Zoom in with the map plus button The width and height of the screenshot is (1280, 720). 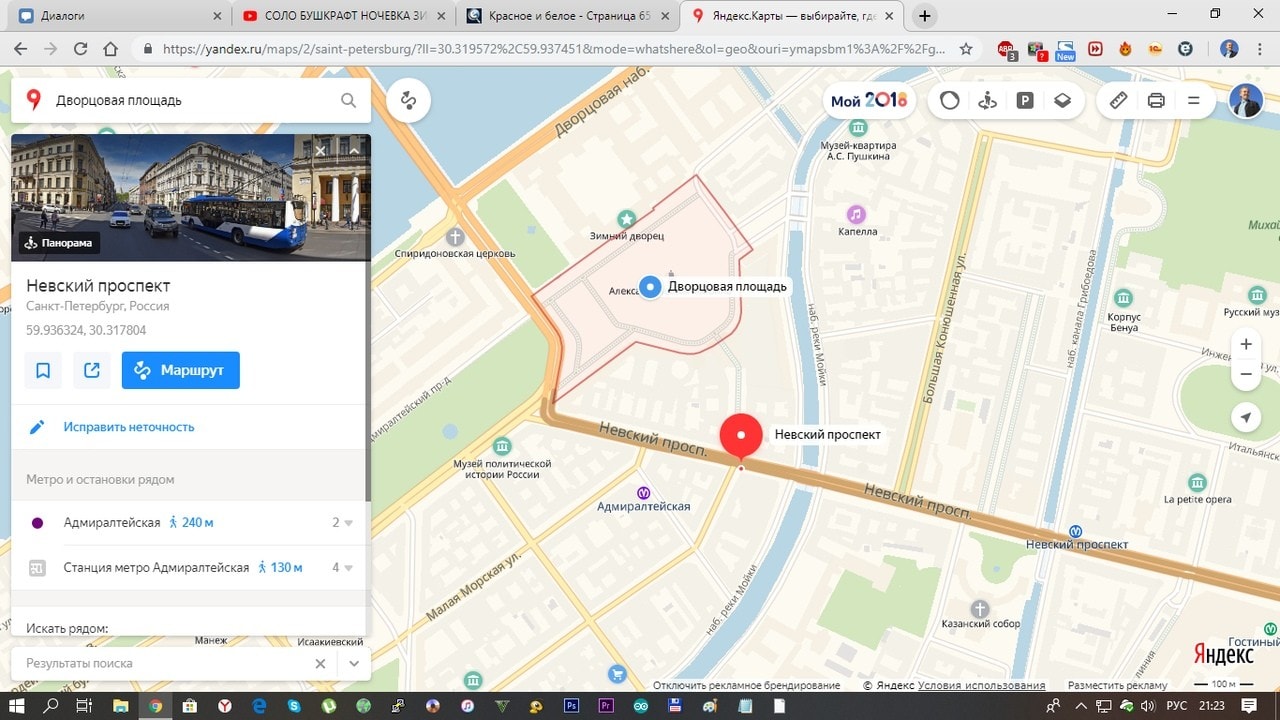click(1246, 344)
